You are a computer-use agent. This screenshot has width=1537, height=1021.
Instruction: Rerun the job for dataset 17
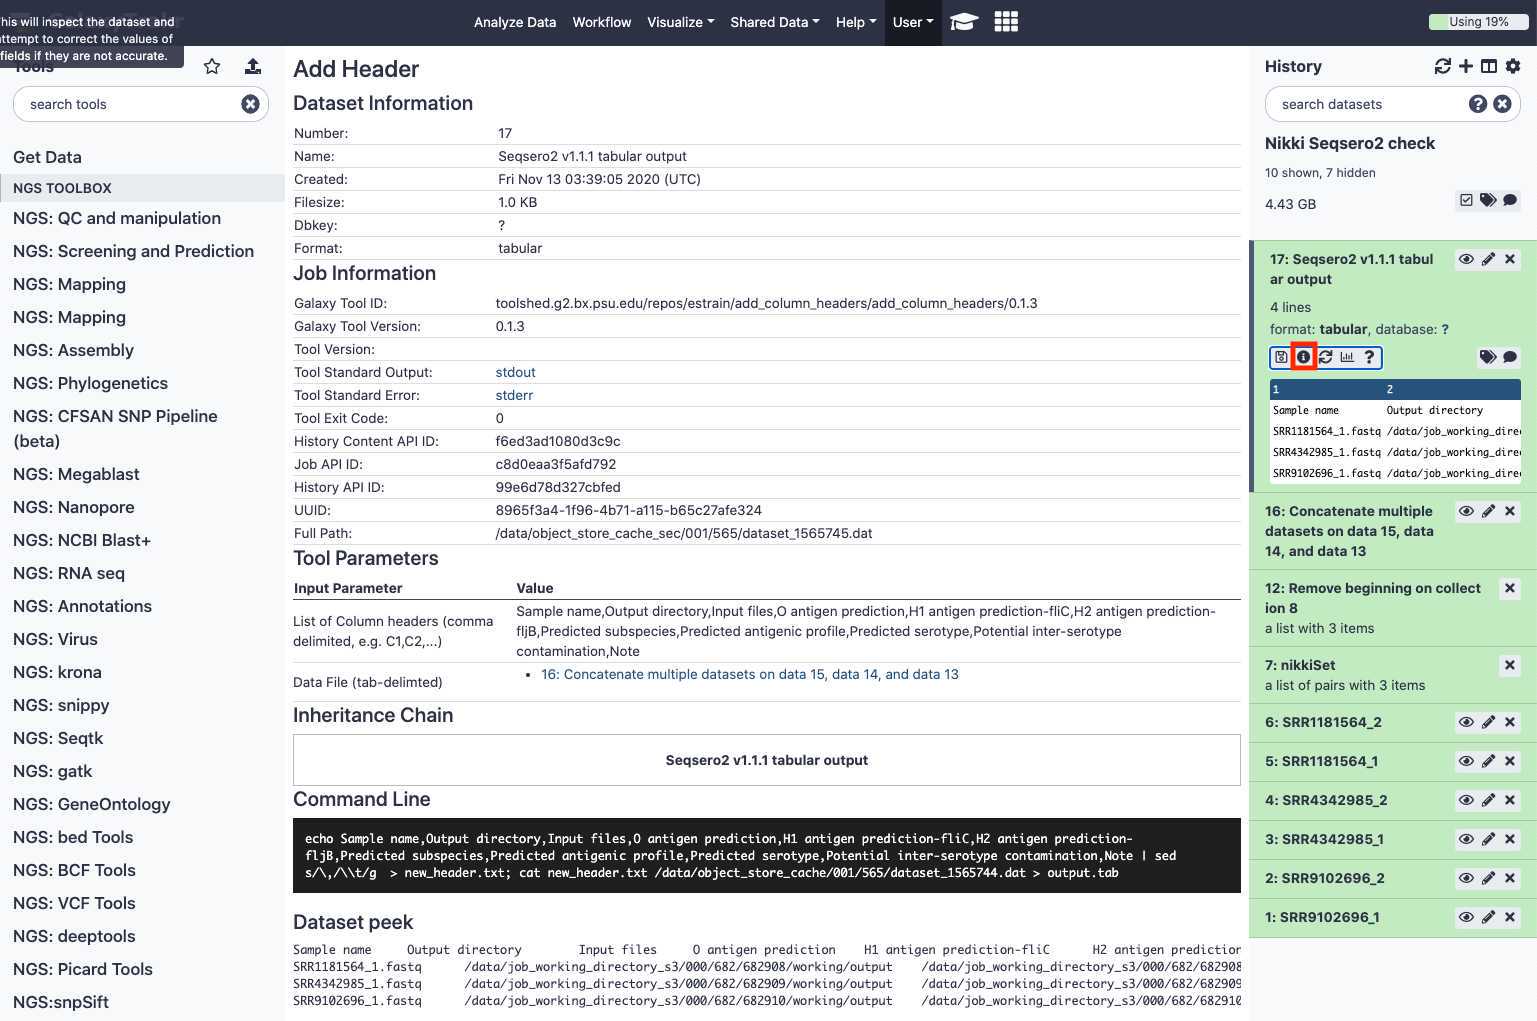1326,357
